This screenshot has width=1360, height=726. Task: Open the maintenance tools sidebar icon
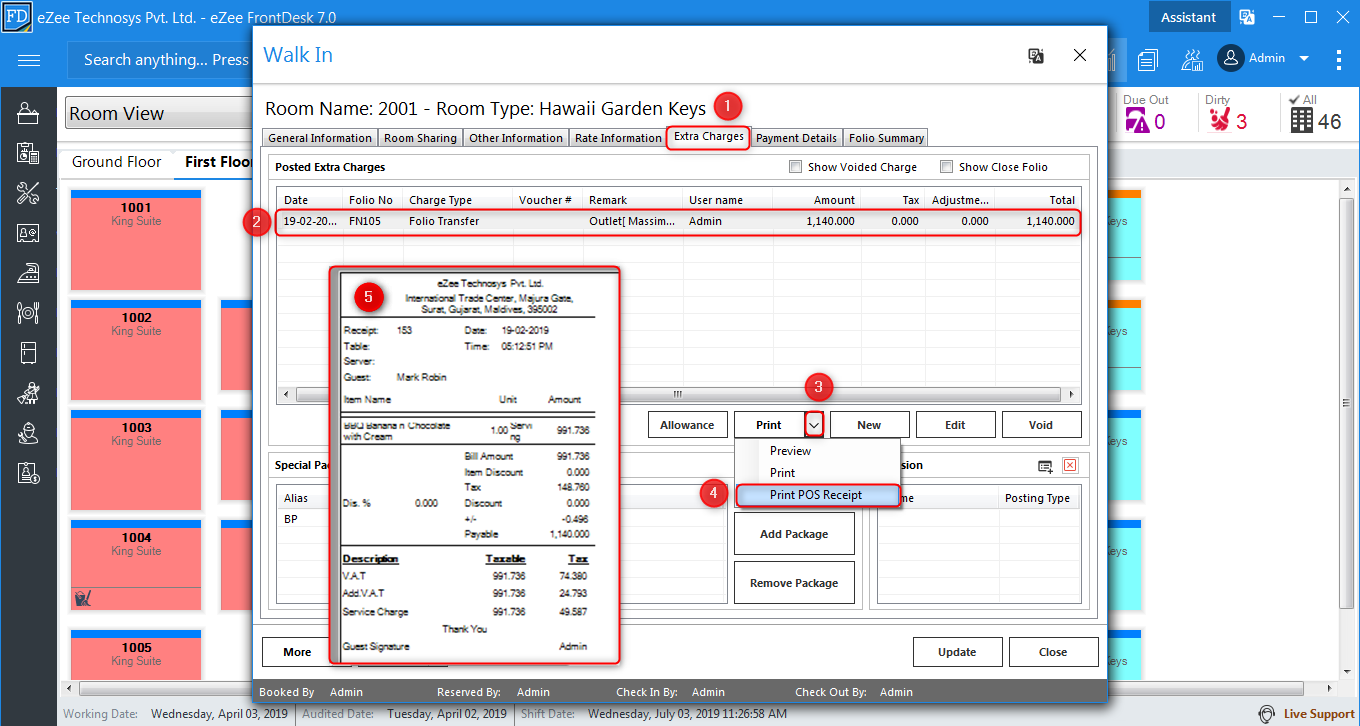(x=28, y=193)
